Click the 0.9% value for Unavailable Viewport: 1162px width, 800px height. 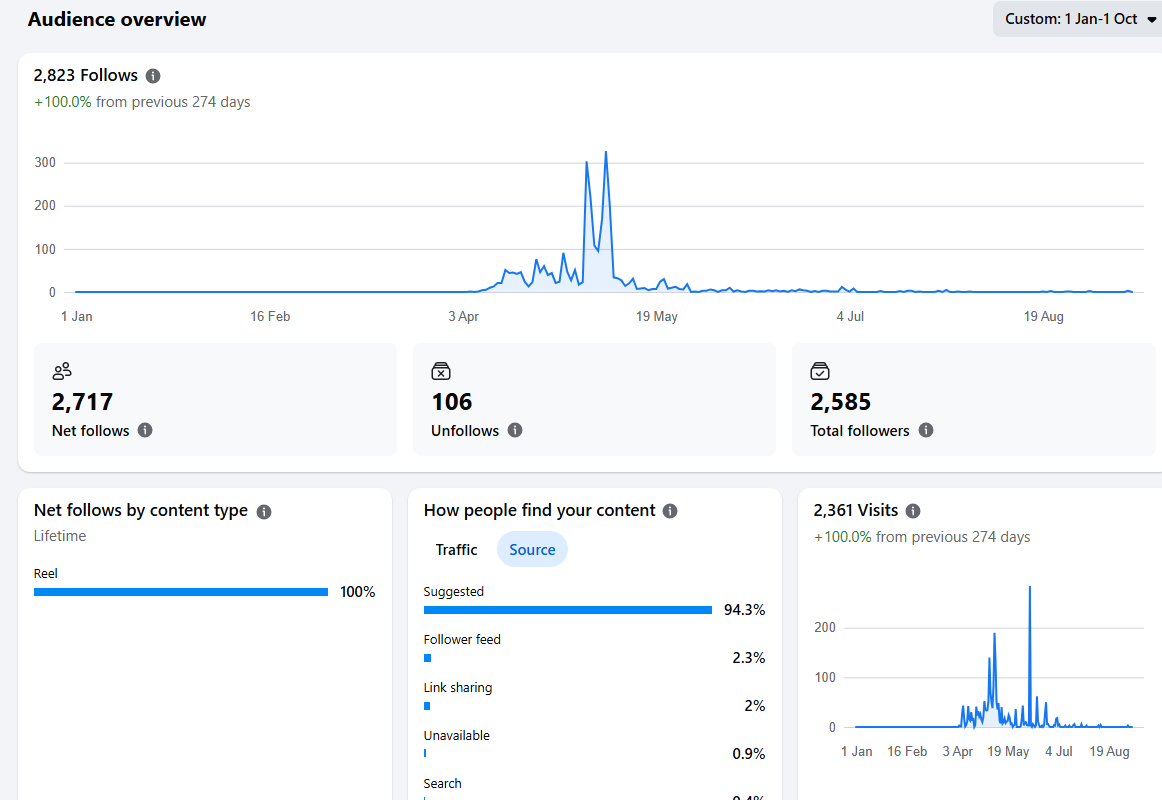(748, 754)
